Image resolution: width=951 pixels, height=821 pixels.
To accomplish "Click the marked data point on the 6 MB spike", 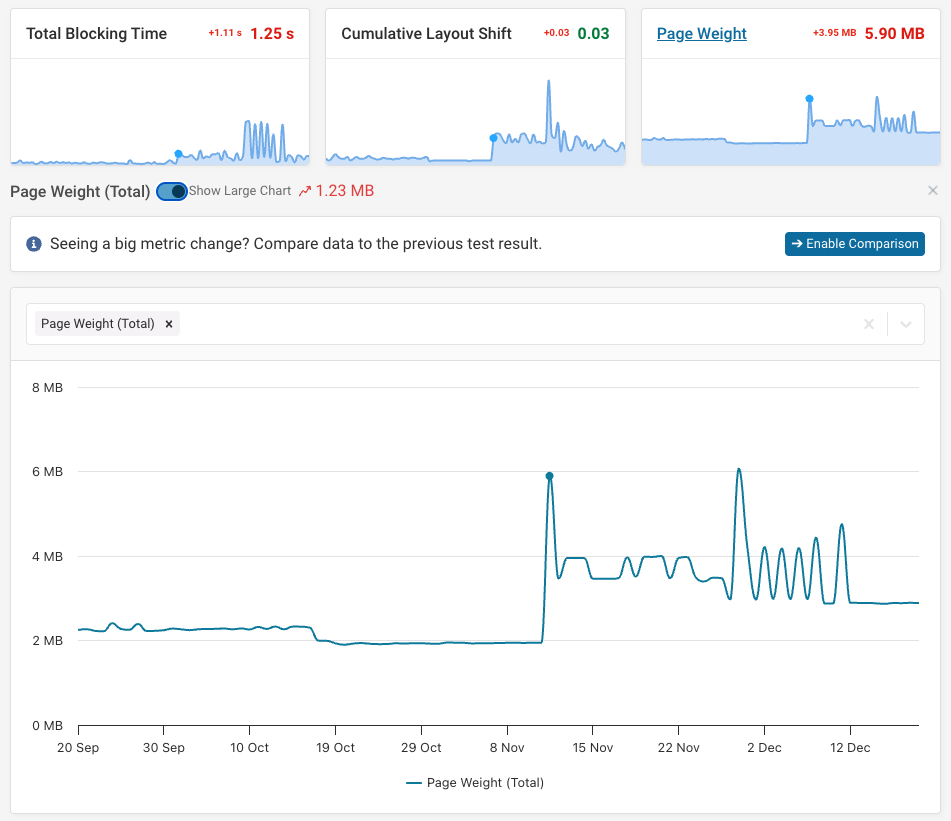I will point(549,477).
